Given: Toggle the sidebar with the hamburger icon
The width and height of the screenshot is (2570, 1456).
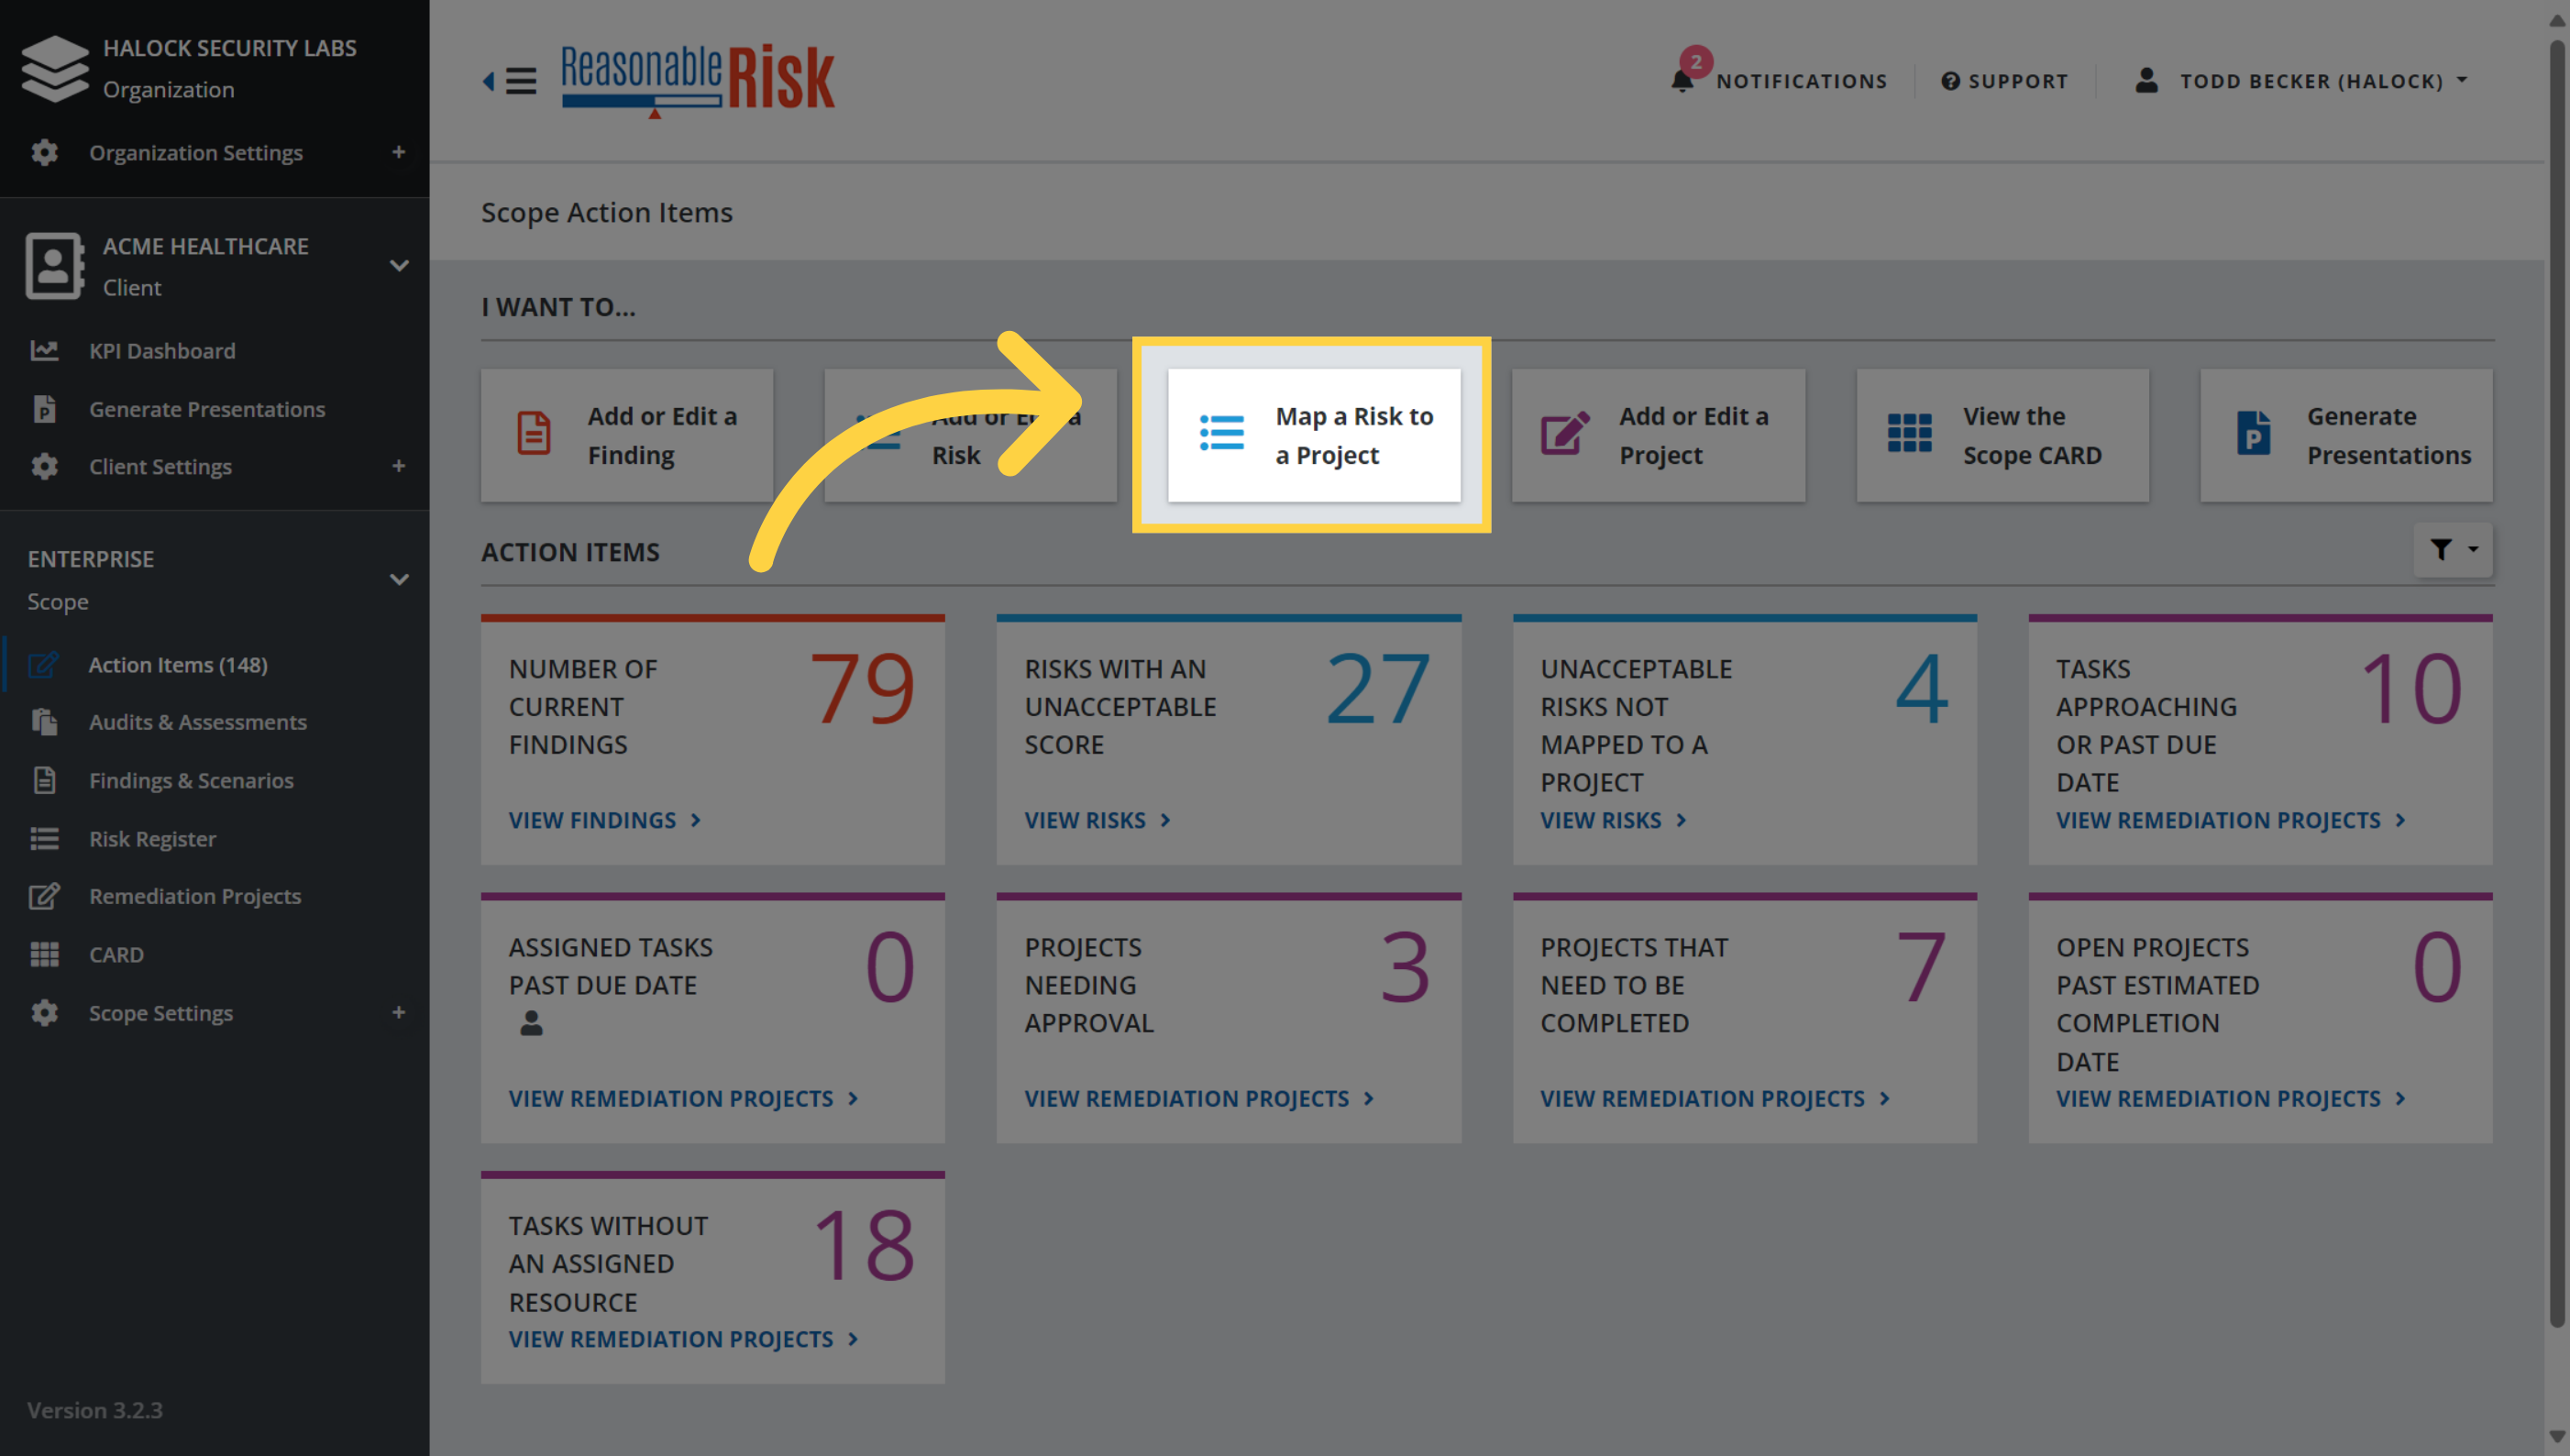Looking at the screenshot, I should [x=520, y=80].
